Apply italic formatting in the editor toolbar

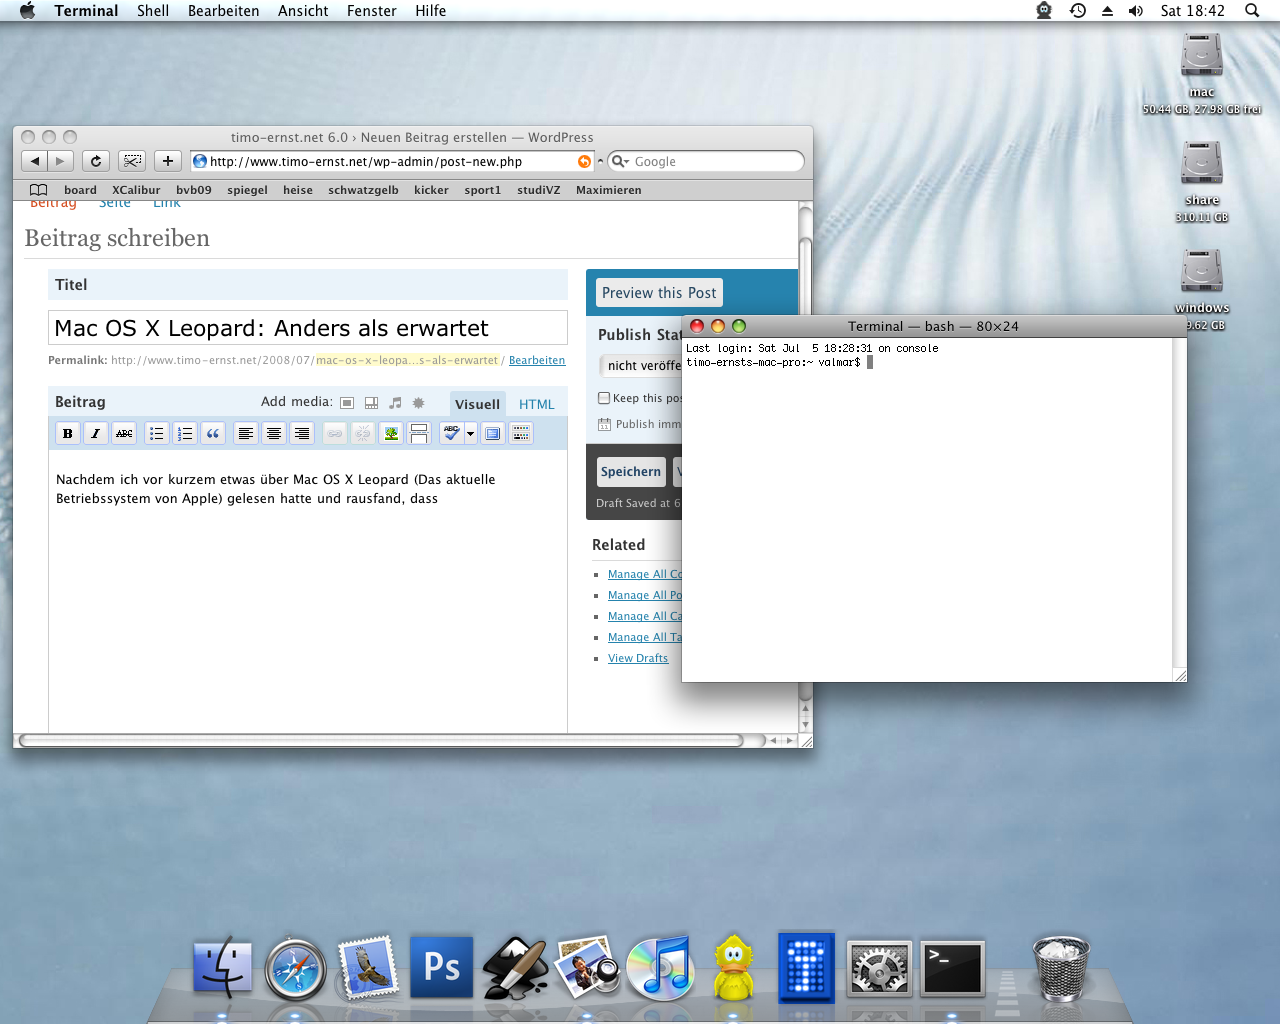95,433
